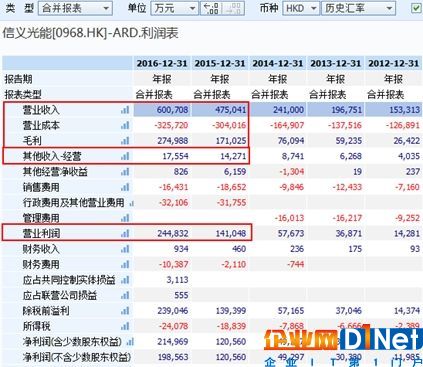Click the 财务费用 row label

click(41, 264)
